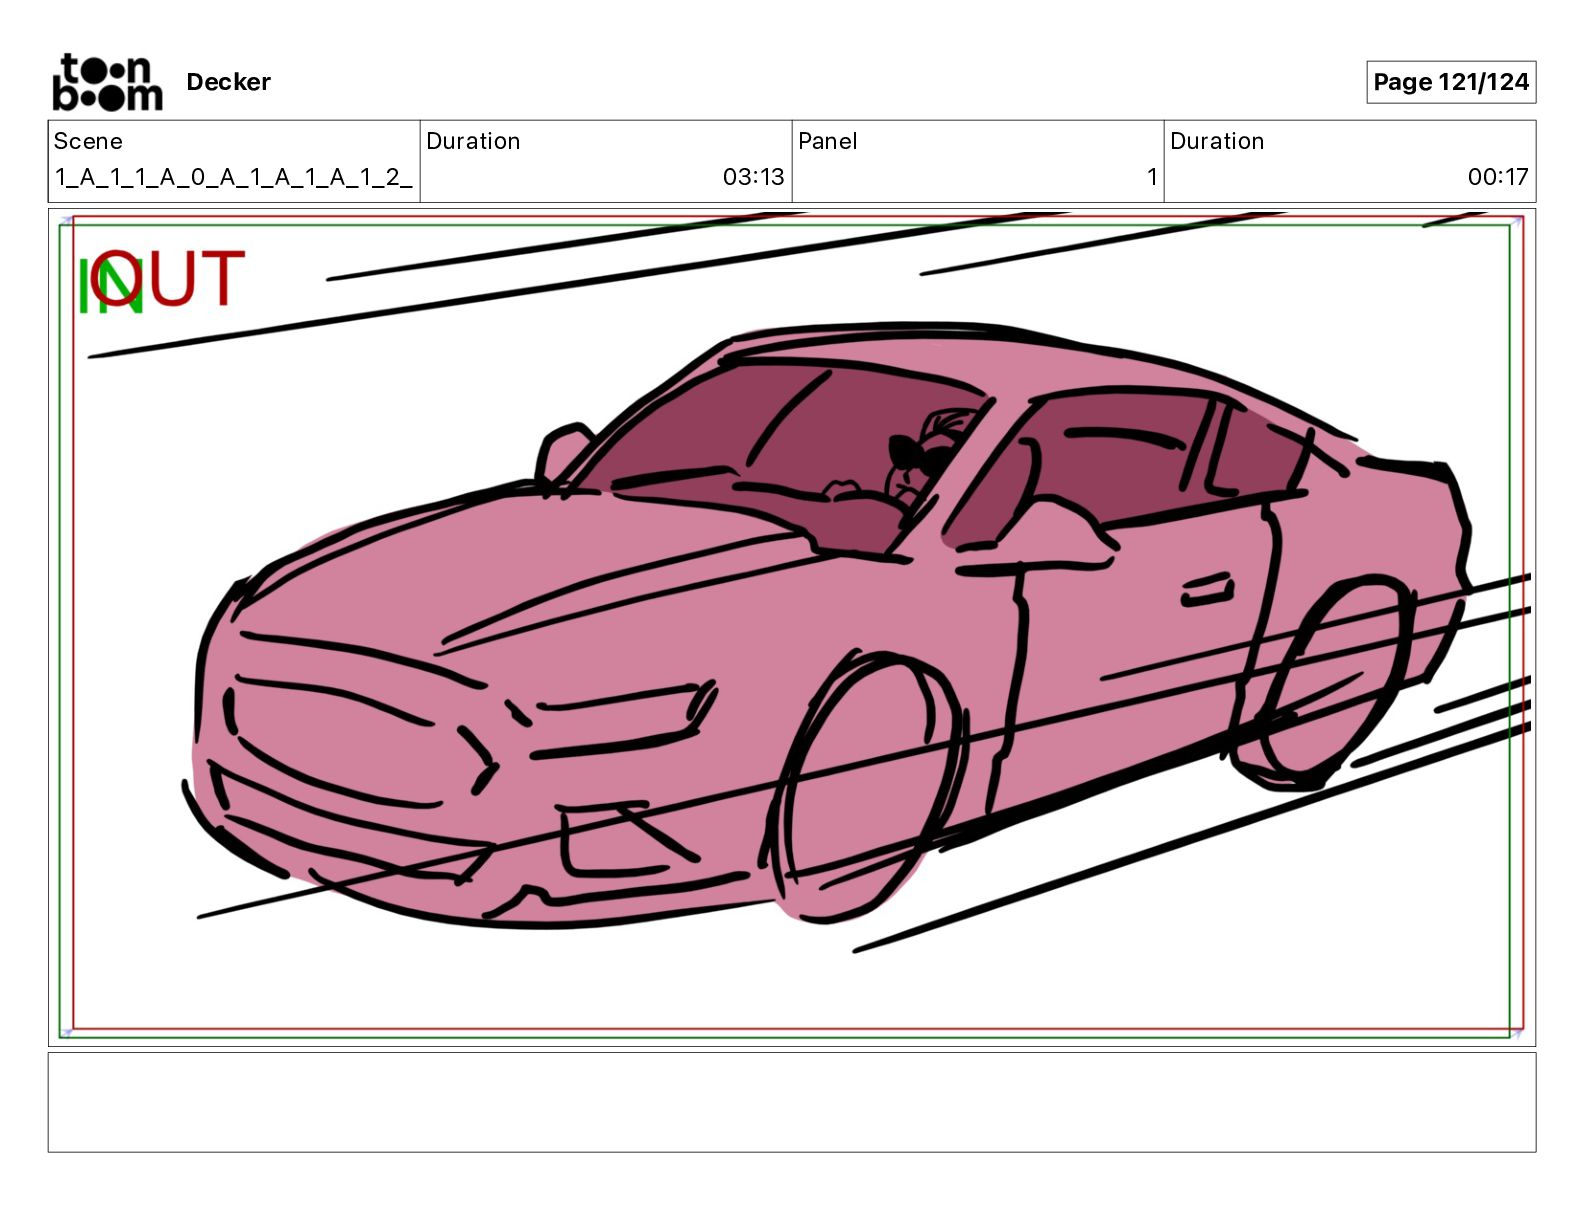This screenshot has height=1224, width=1584.
Task: Click the Scene header label
Action: click(88, 141)
